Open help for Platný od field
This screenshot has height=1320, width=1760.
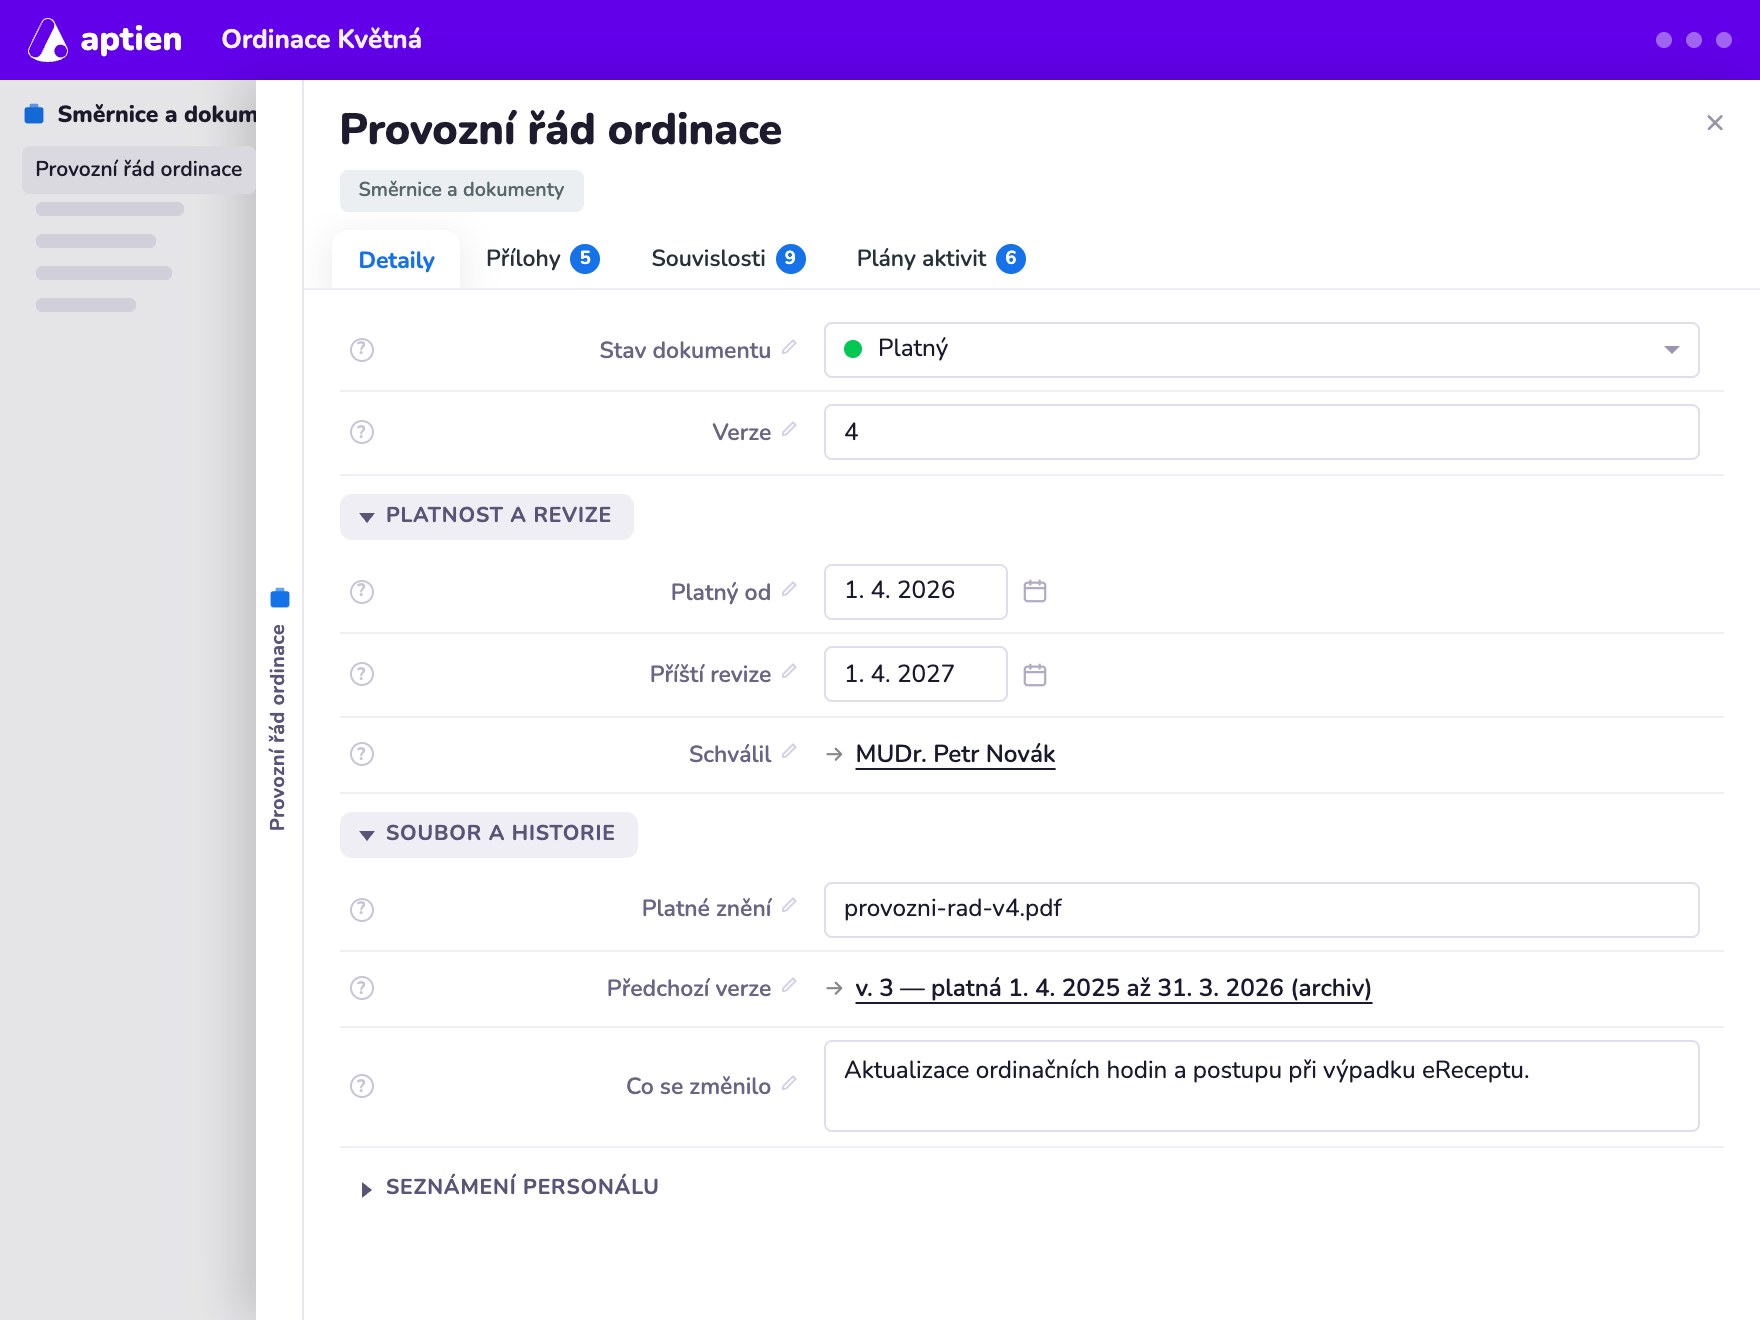click(362, 592)
